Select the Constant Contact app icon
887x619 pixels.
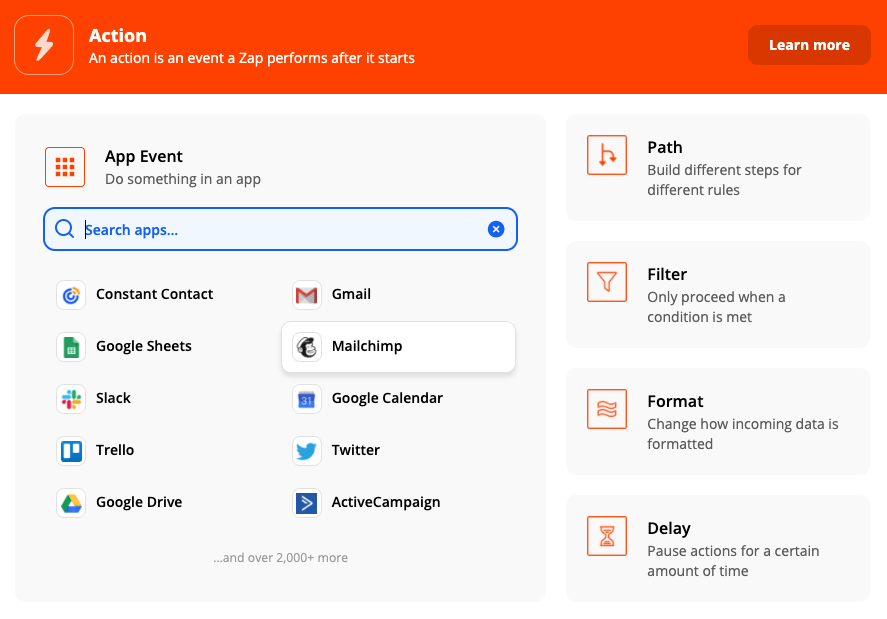coord(71,295)
